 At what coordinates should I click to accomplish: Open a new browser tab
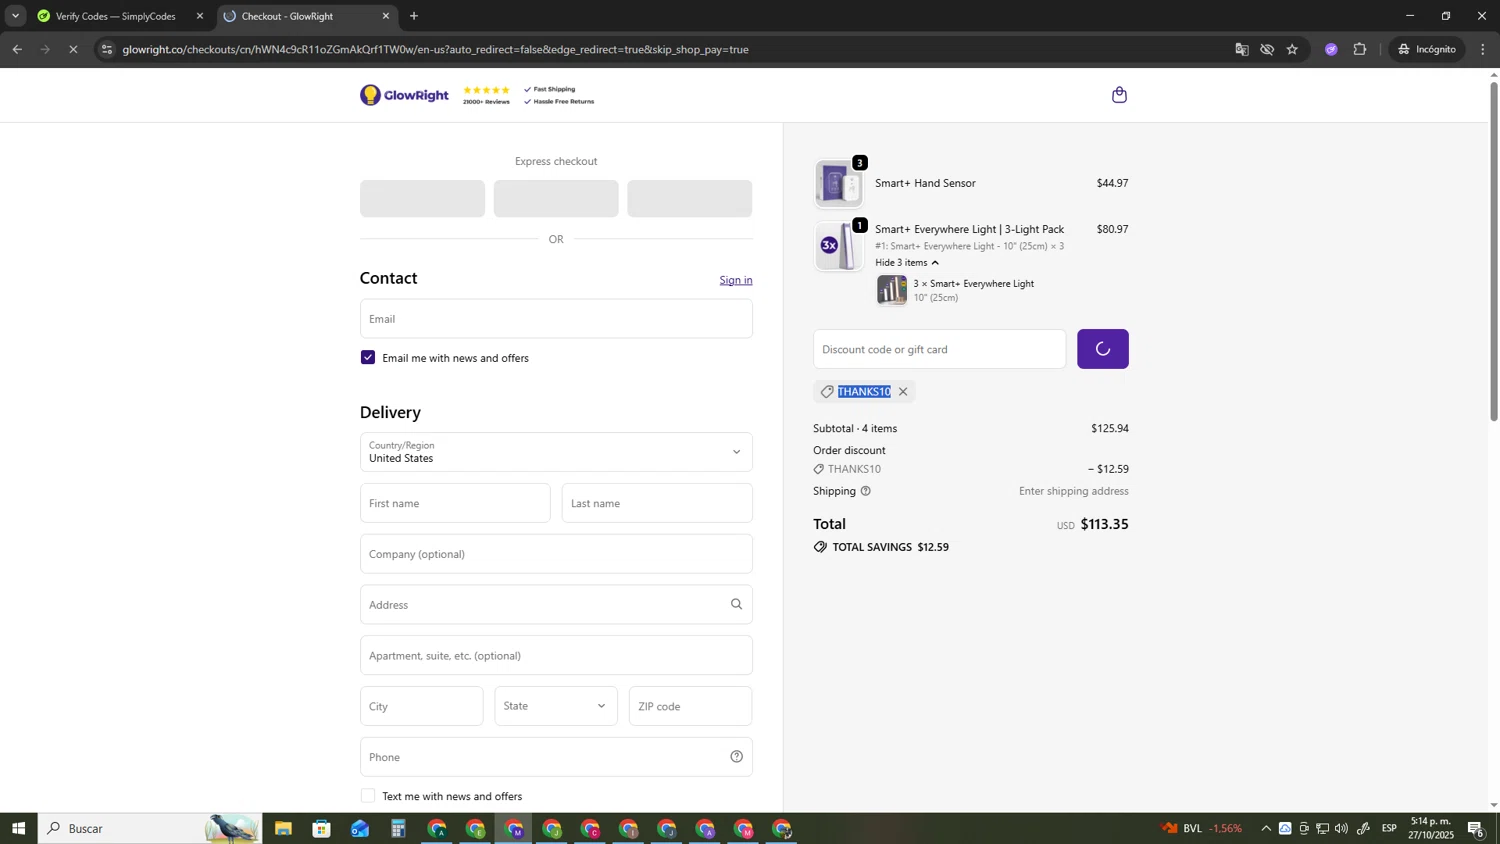click(x=414, y=16)
